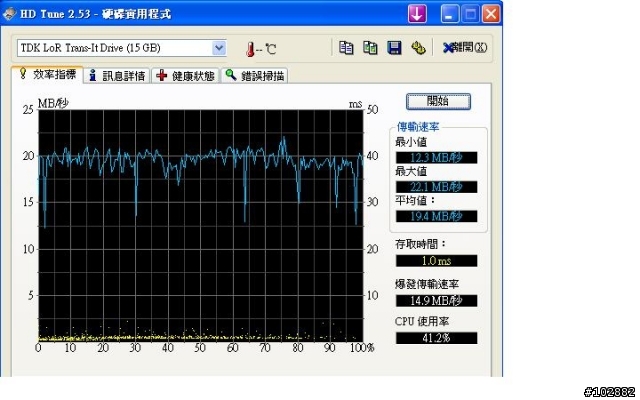Copy screenshot to clipboard icon
This screenshot has width=640, height=400.
coord(370,48)
